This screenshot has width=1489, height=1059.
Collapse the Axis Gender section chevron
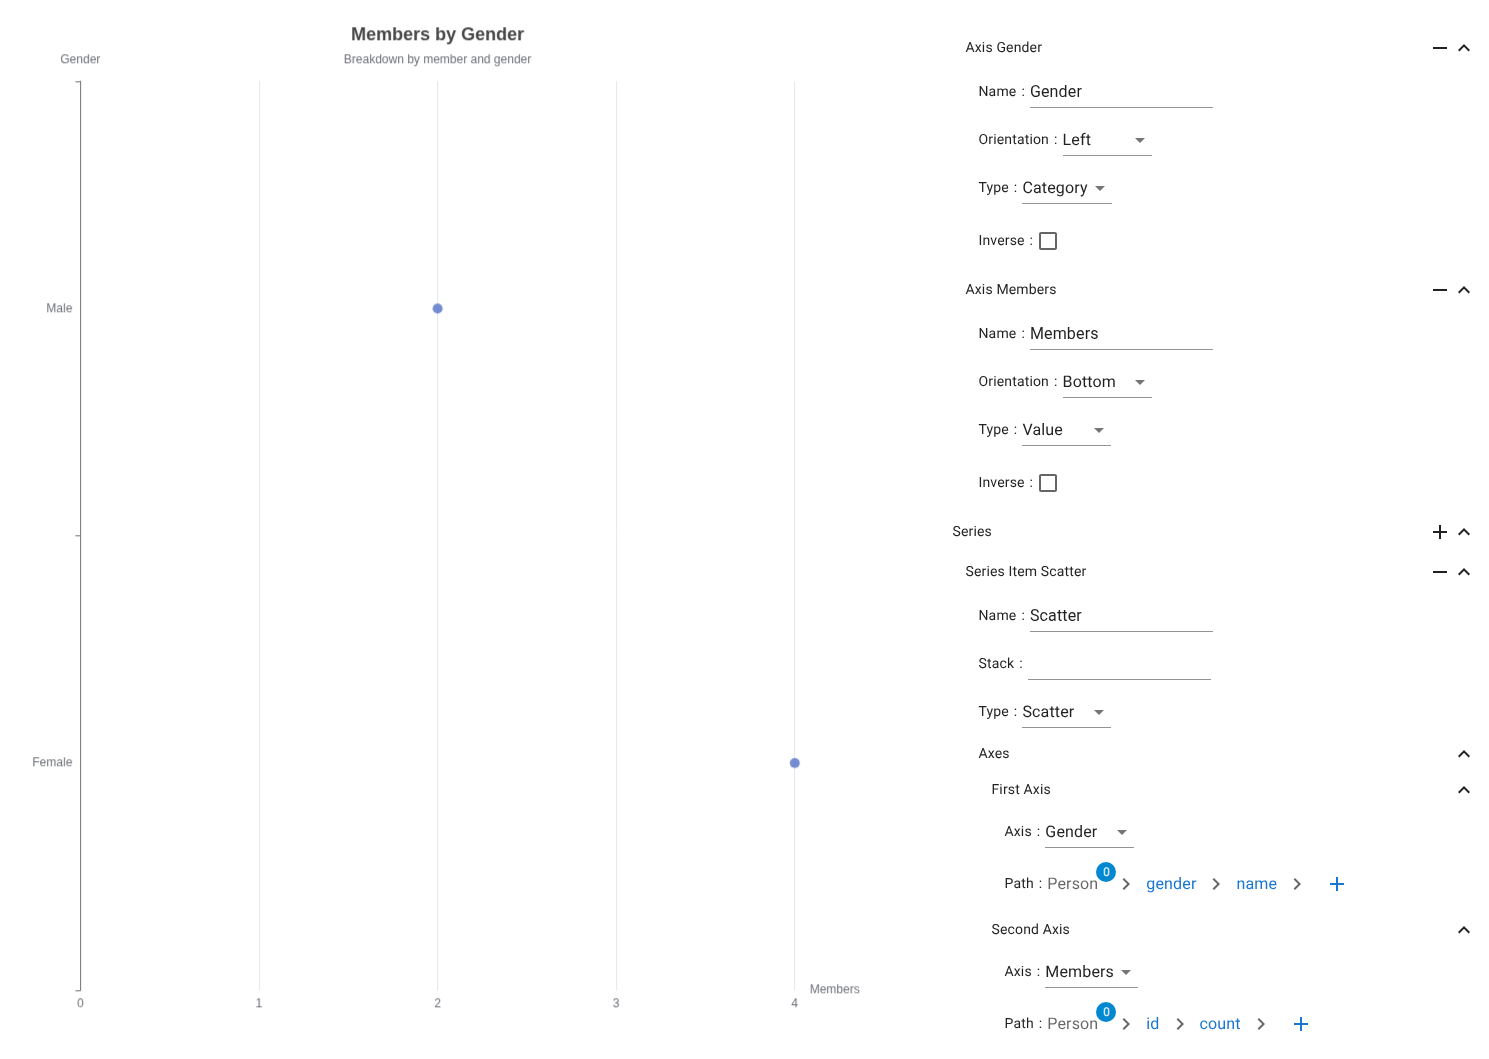(x=1463, y=48)
